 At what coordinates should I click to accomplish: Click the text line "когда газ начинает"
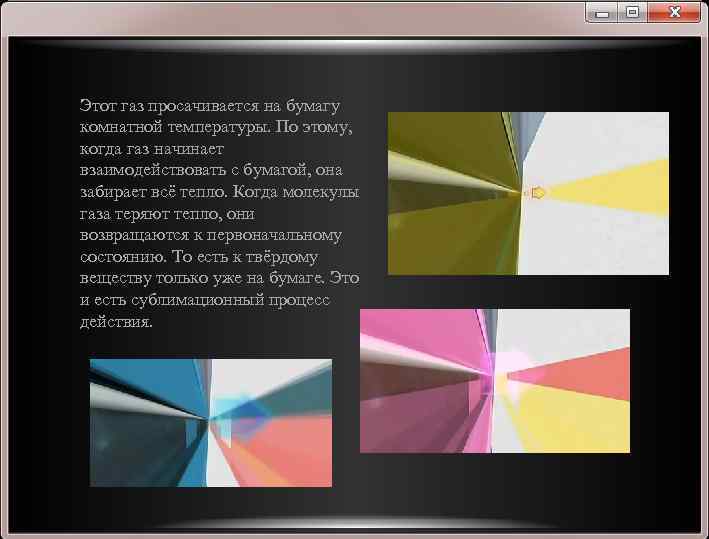click(151, 149)
